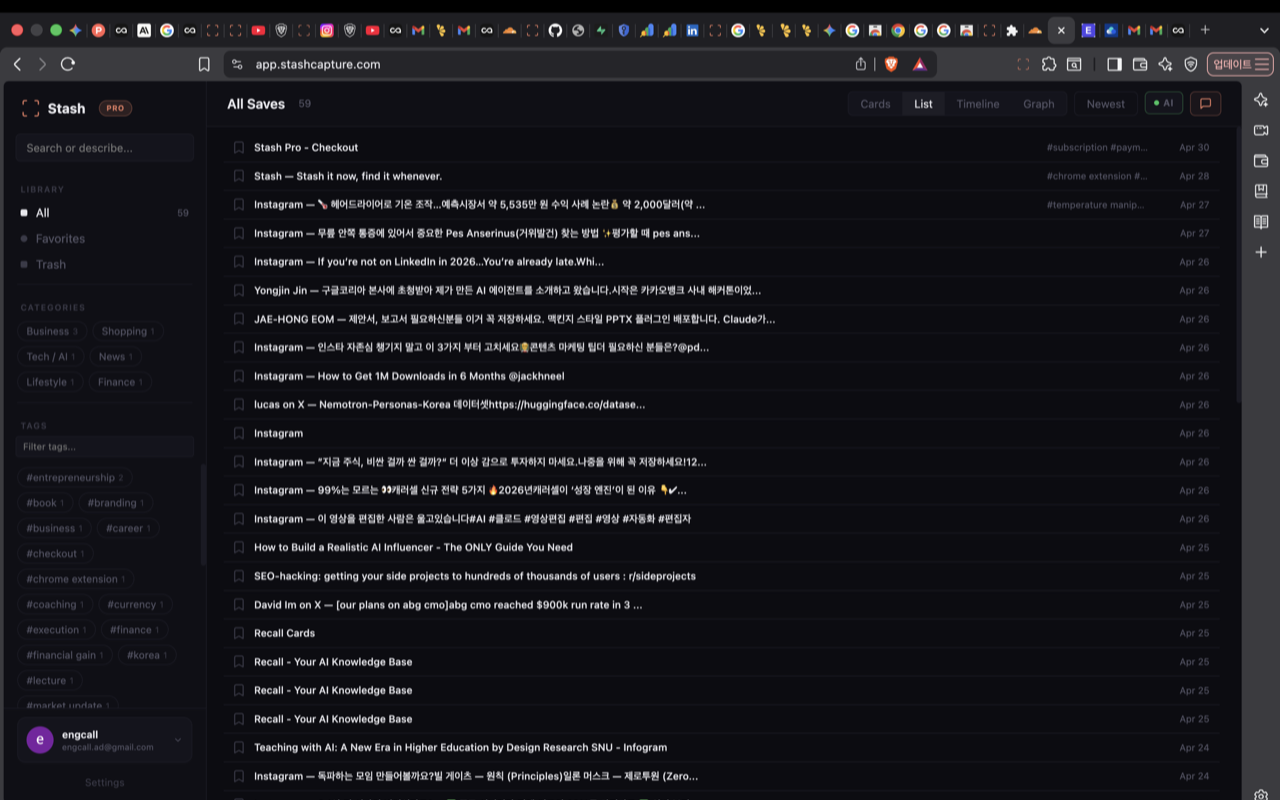Filter by Lifestyle category
1280x800 pixels.
(x=51, y=382)
